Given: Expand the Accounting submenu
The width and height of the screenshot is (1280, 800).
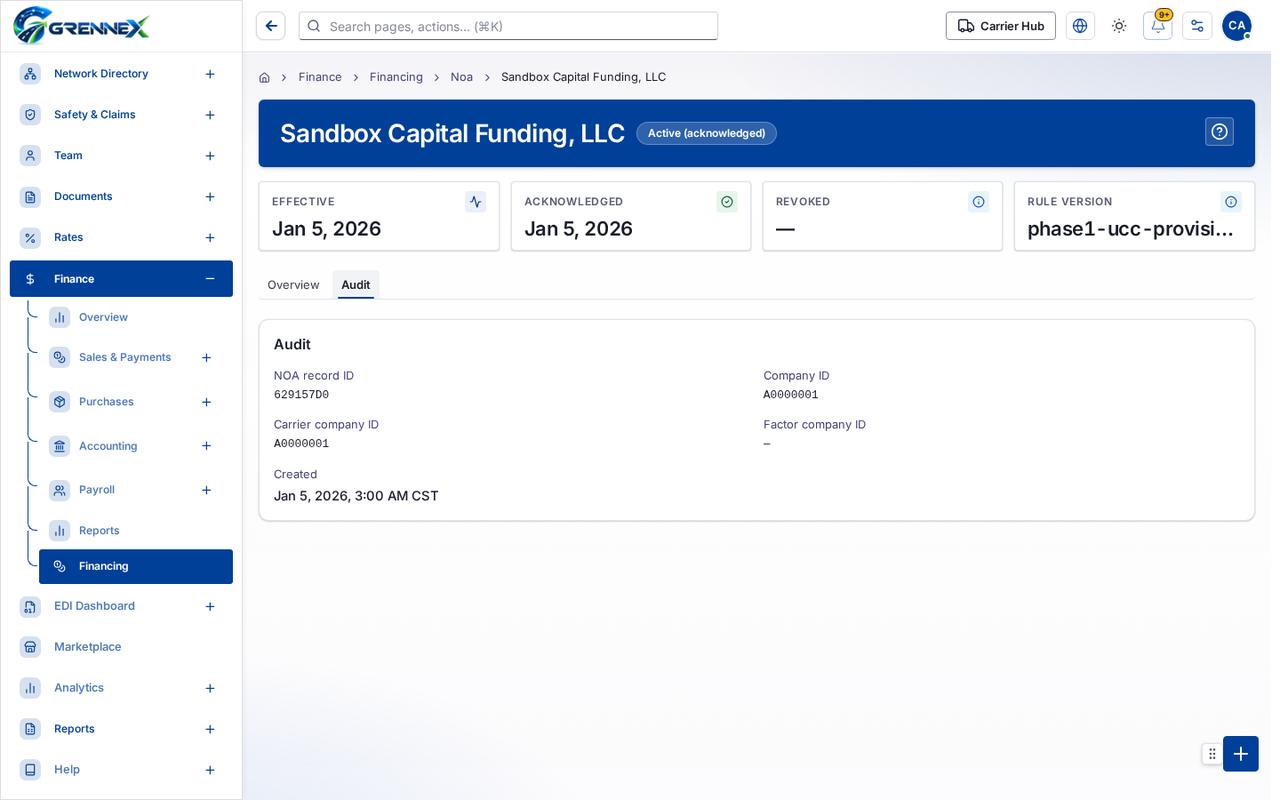Looking at the screenshot, I should (x=206, y=446).
